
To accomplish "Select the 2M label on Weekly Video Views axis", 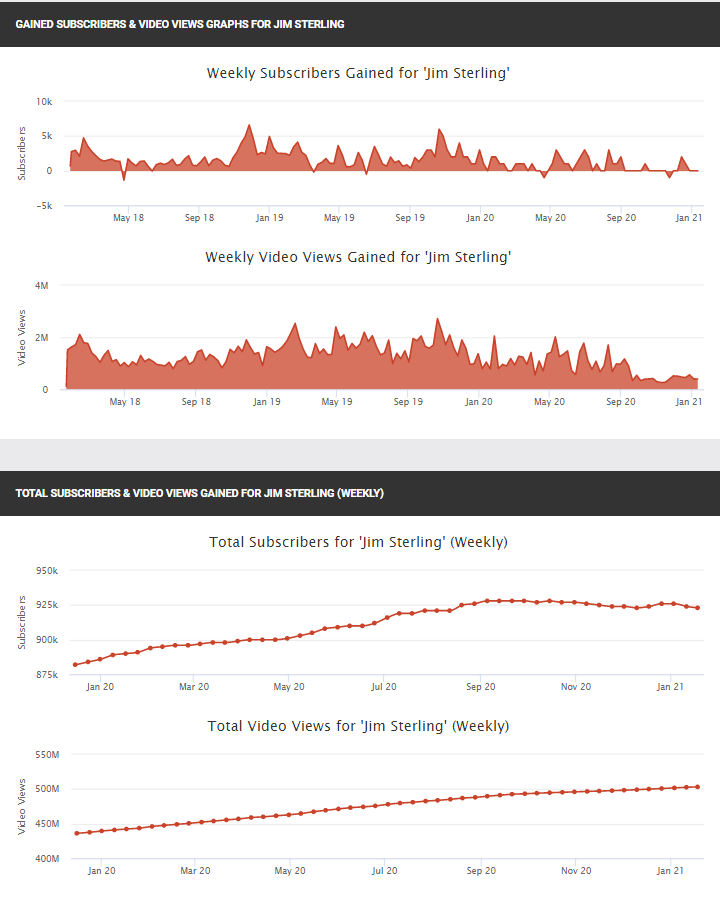I will click(x=42, y=338).
